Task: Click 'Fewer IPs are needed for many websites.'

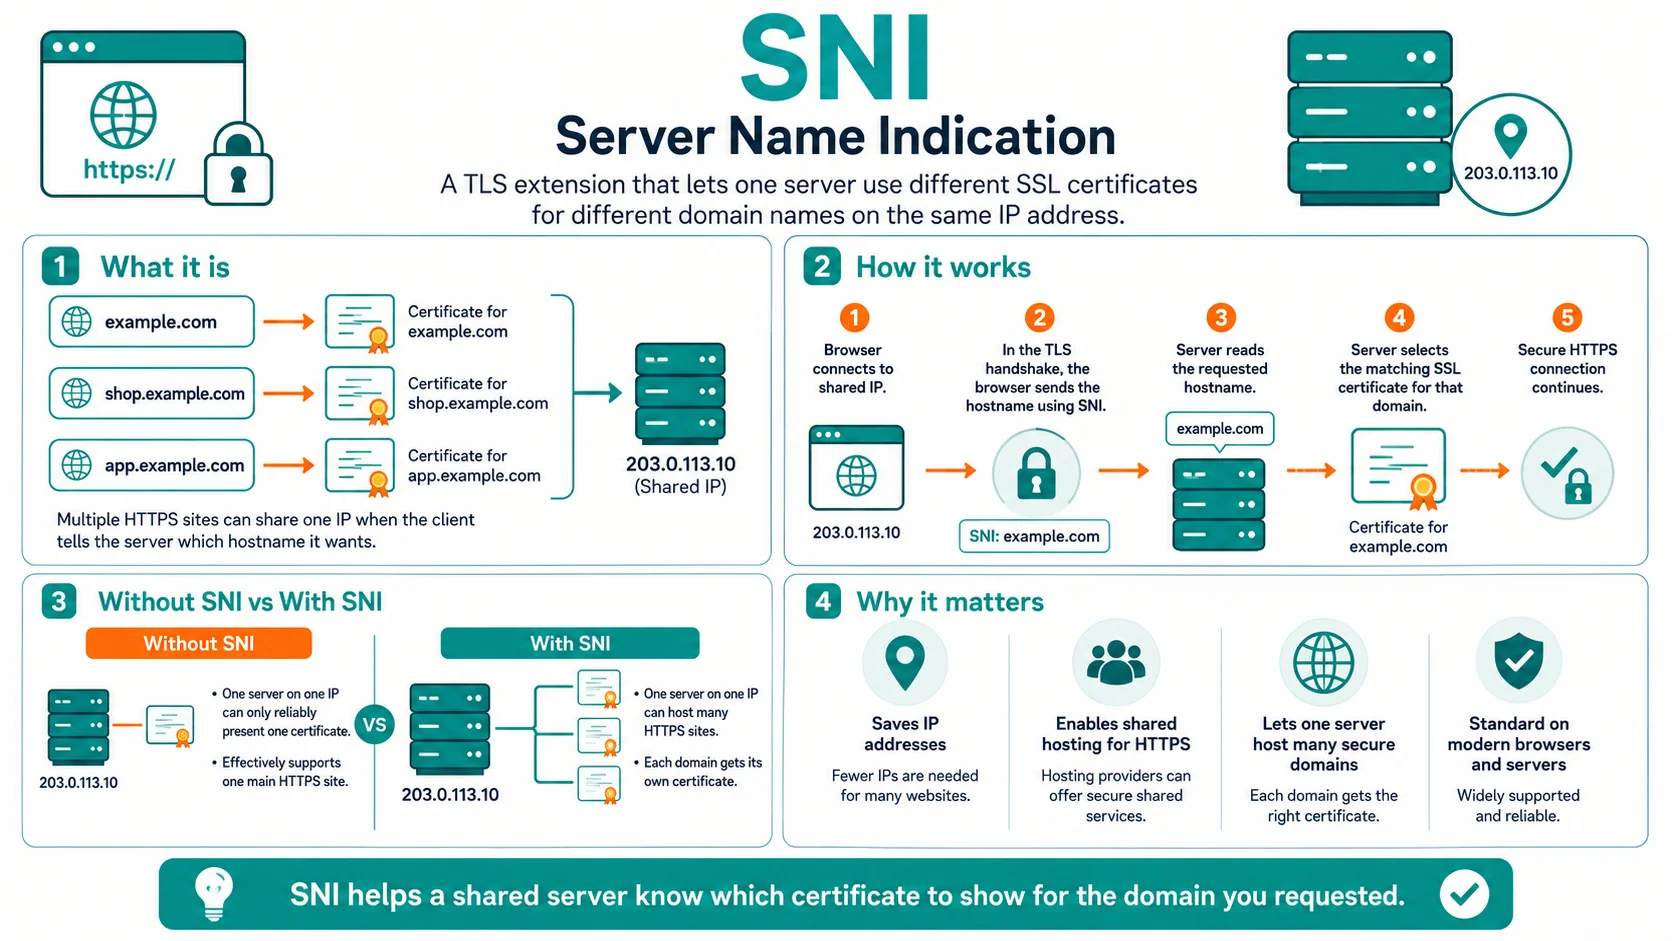Action: point(905,785)
